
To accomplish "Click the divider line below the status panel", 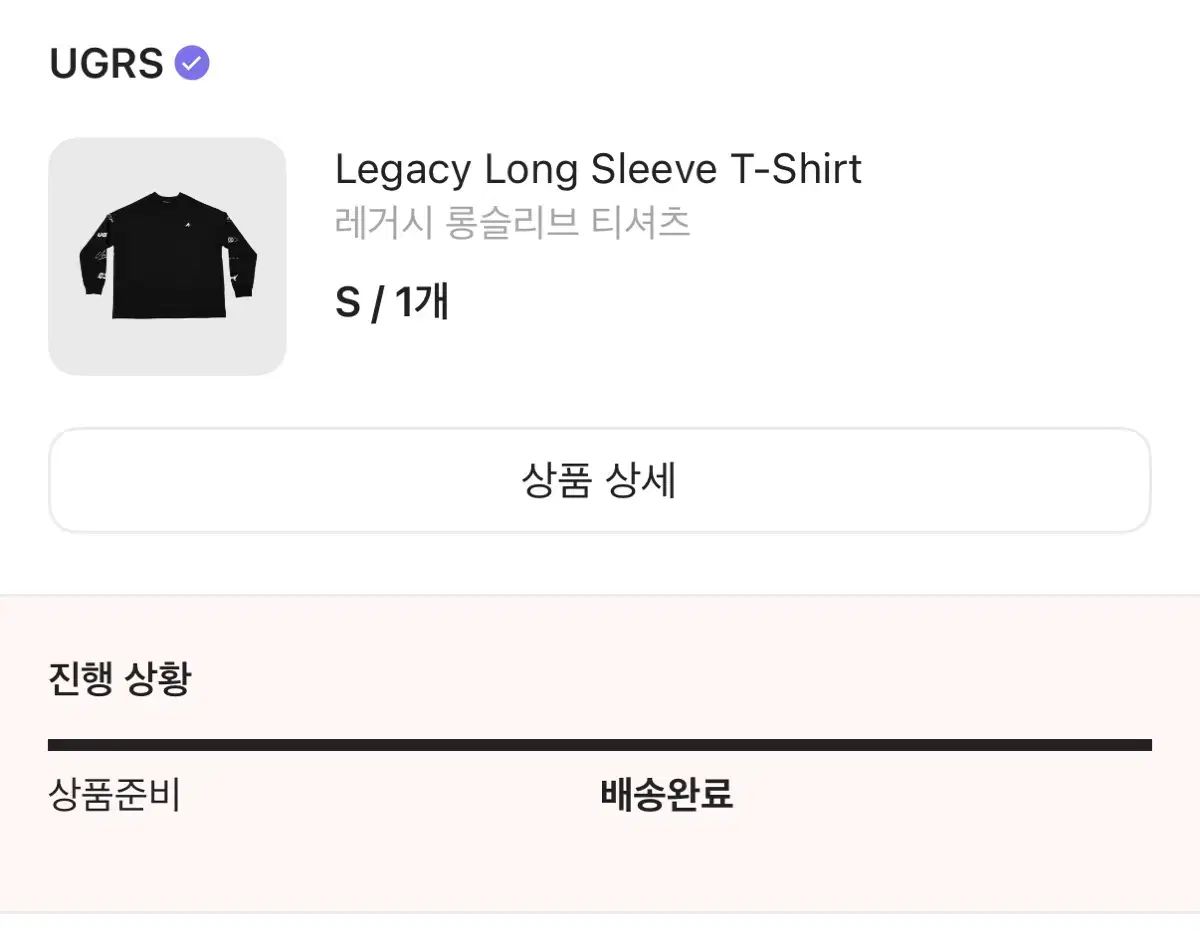I will (x=600, y=911).
